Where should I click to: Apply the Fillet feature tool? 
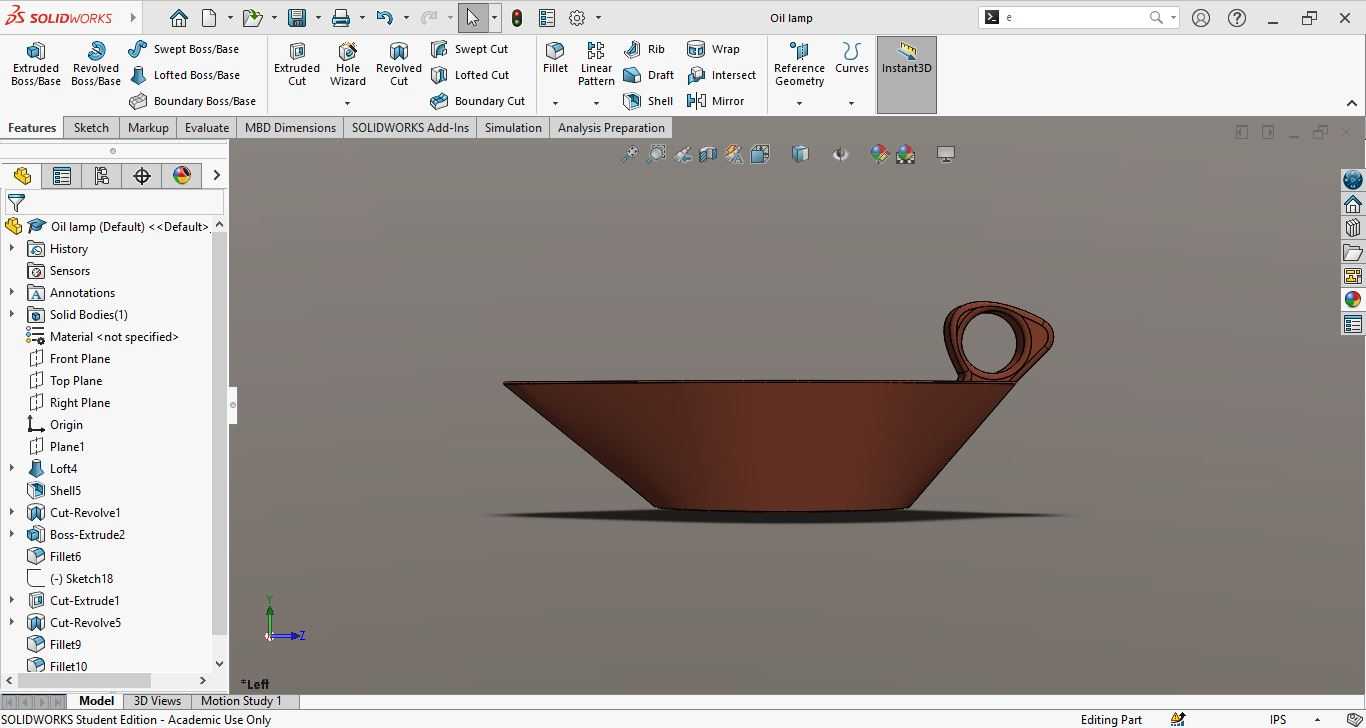tap(555, 58)
